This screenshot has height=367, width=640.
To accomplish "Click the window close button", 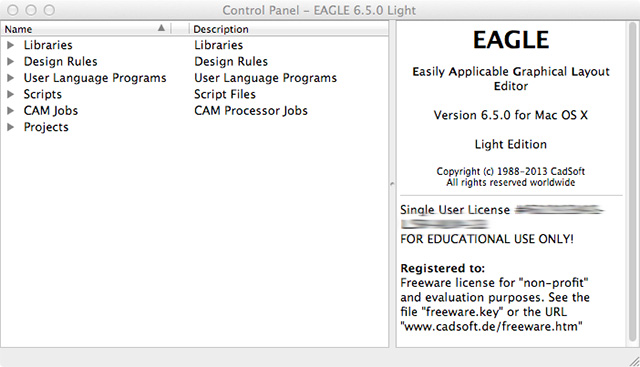I will 13,10.
